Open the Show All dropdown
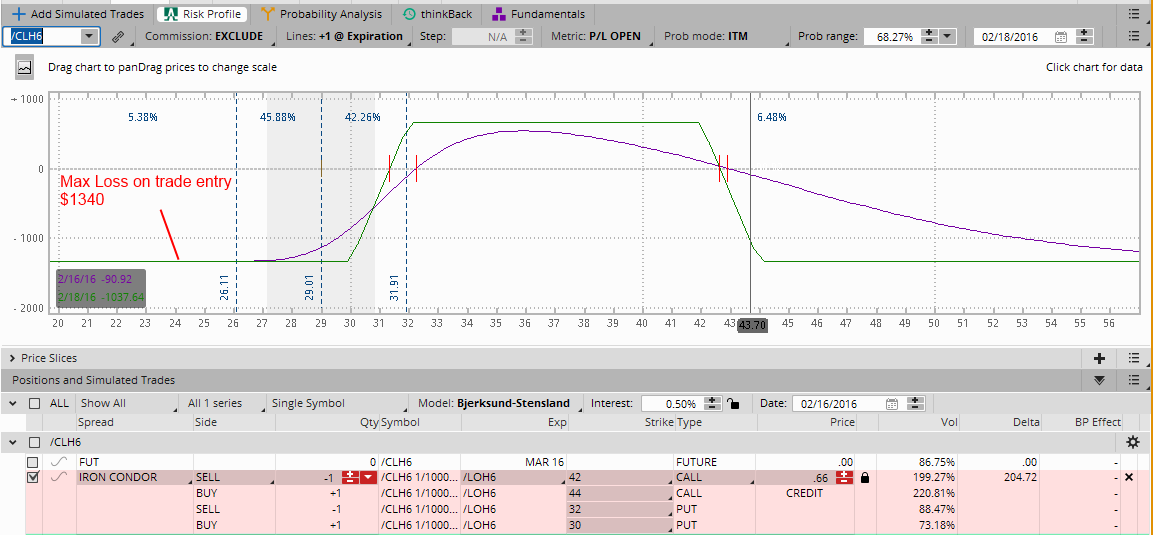This screenshot has width=1153, height=535. tap(128, 403)
